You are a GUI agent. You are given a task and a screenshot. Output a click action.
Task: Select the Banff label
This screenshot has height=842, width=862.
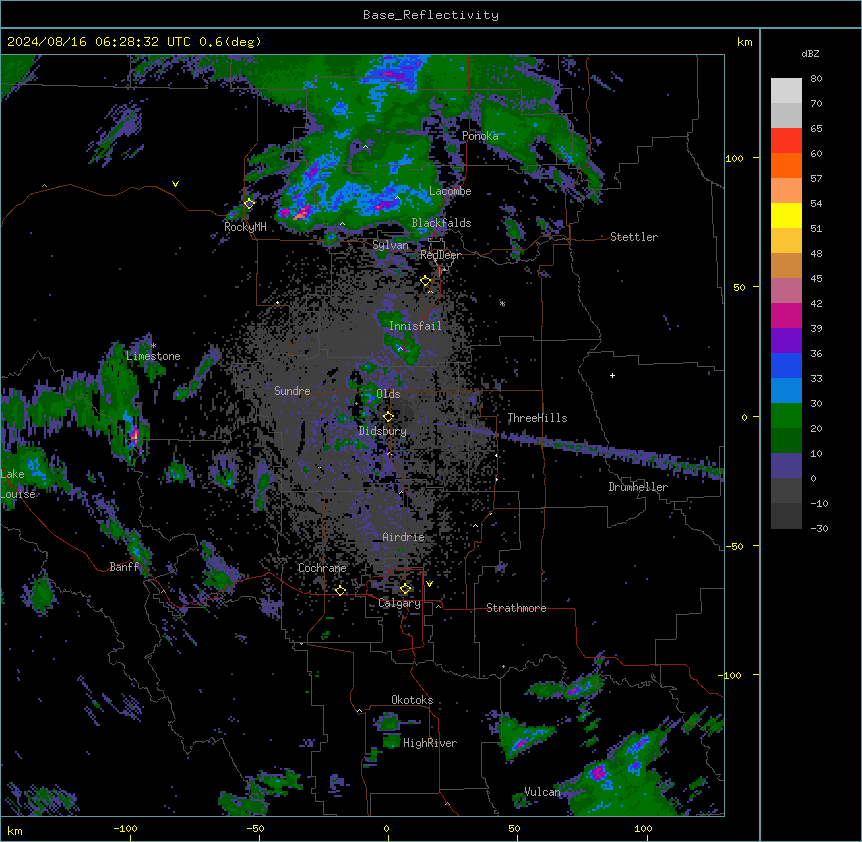(x=124, y=567)
